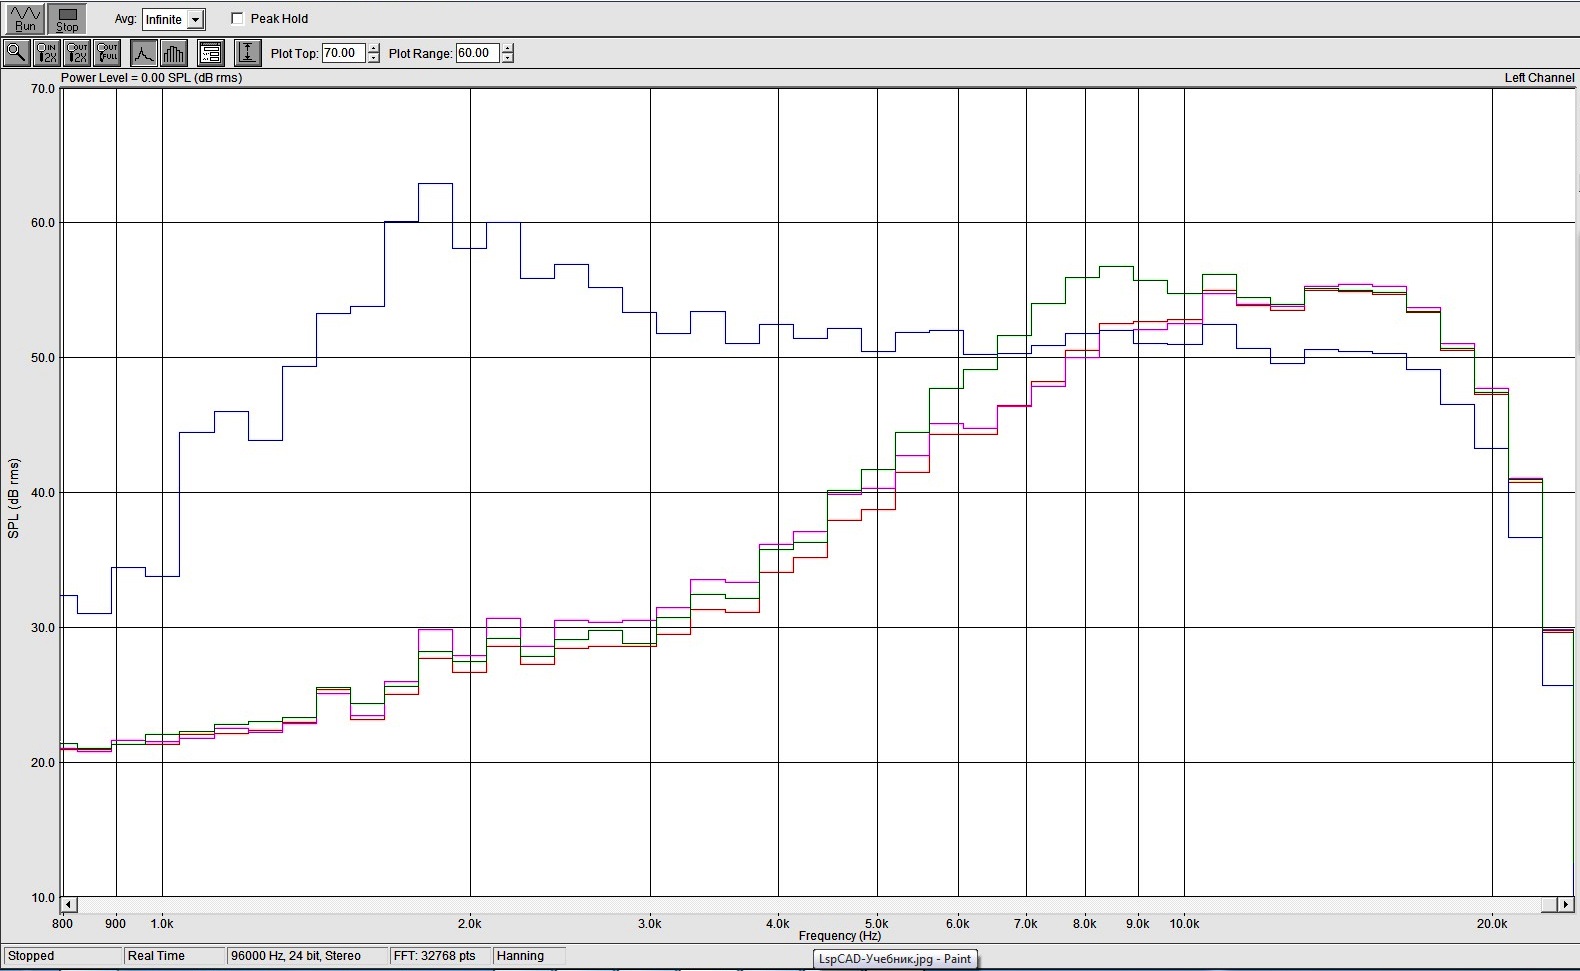Click the 1.0k frequency axis tick label
Image resolution: width=1580 pixels, height=971 pixels.
pos(162,924)
